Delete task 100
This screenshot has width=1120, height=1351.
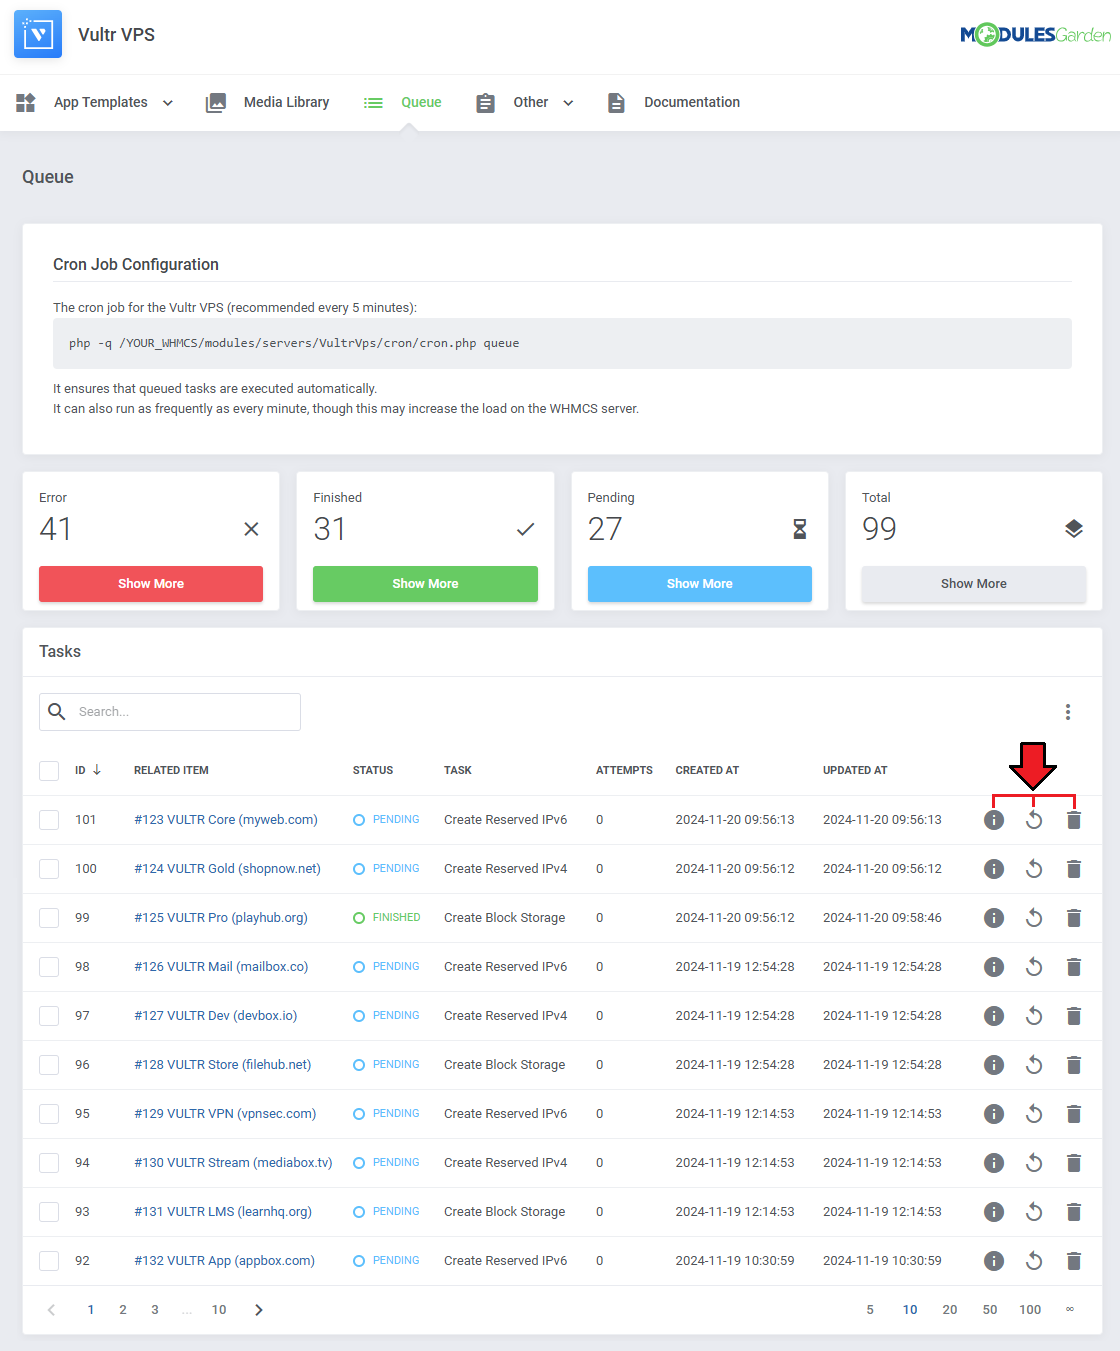click(1074, 869)
